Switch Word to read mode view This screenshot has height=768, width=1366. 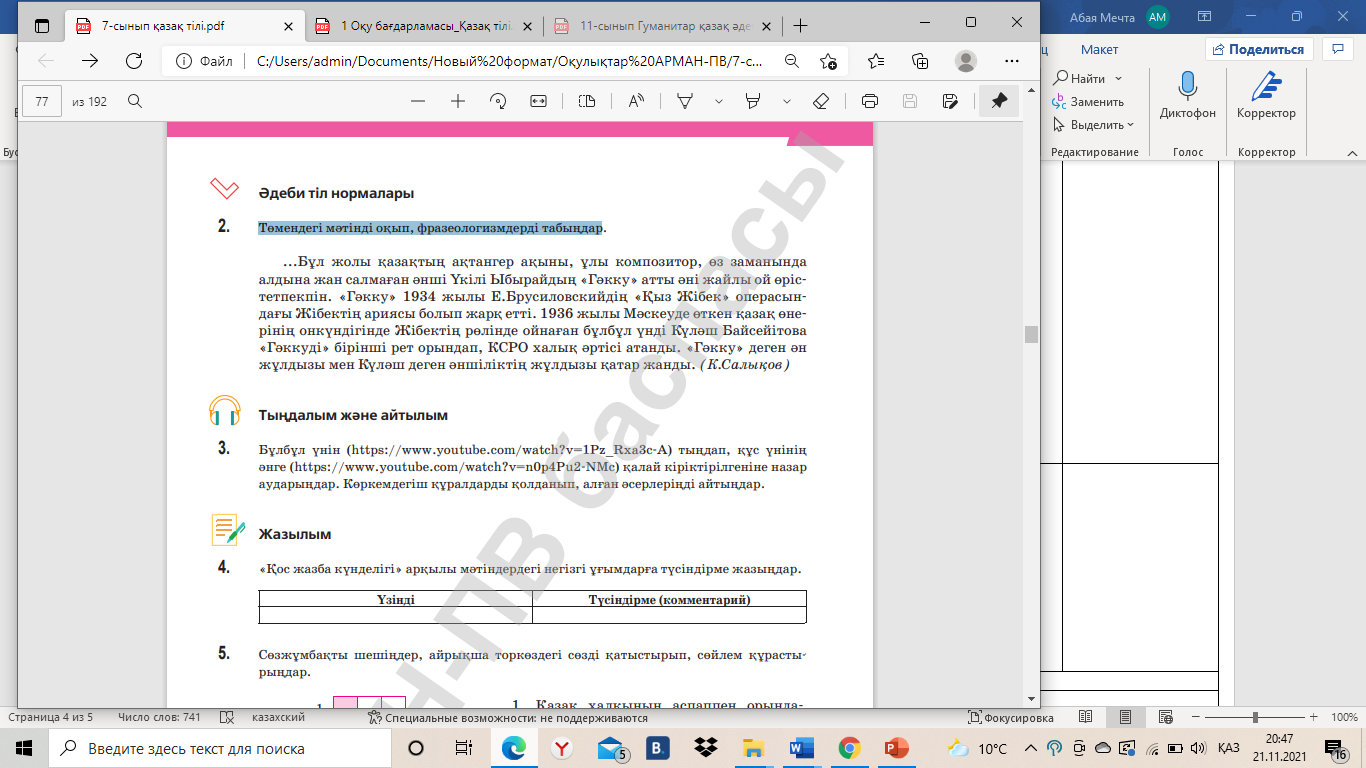[x=1088, y=718]
